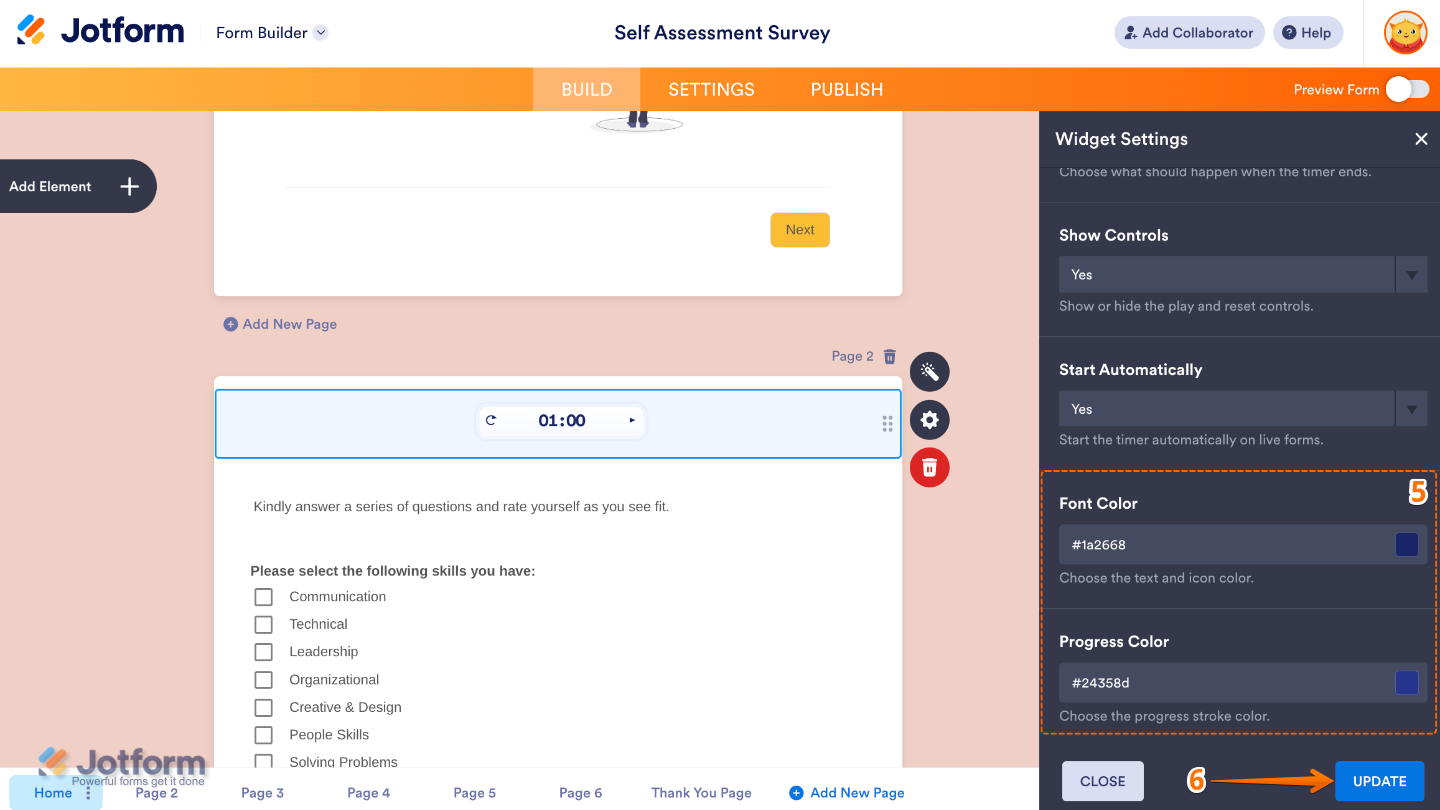Viewport: 1440px width, 810px height.
Task: Grab the timer widget drag handle dots
Action: [887, 424]
